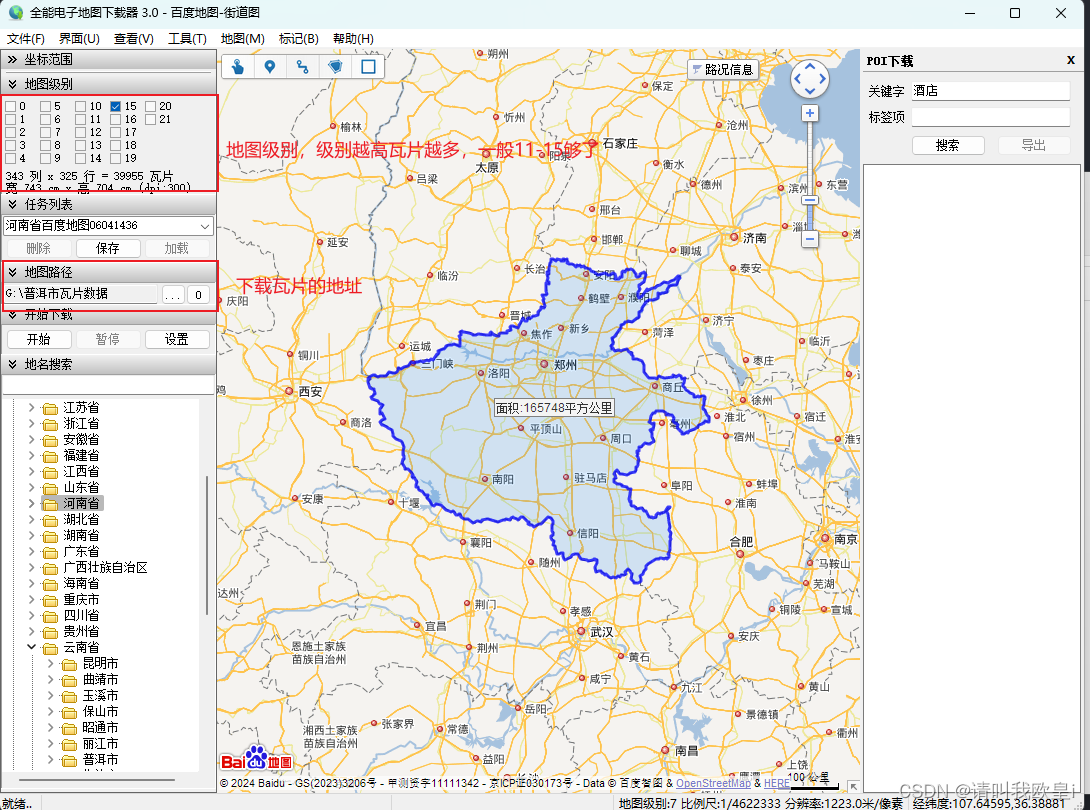
Task: Click the 西安 city marker
Action: [x=289, y=391]
